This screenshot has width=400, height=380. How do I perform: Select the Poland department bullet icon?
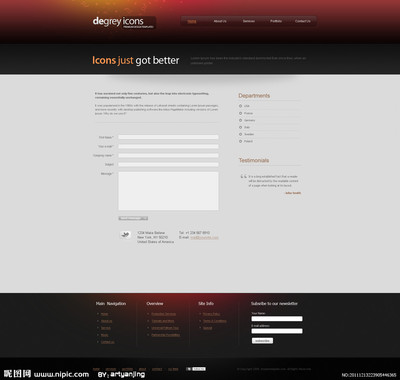[240, 141]
